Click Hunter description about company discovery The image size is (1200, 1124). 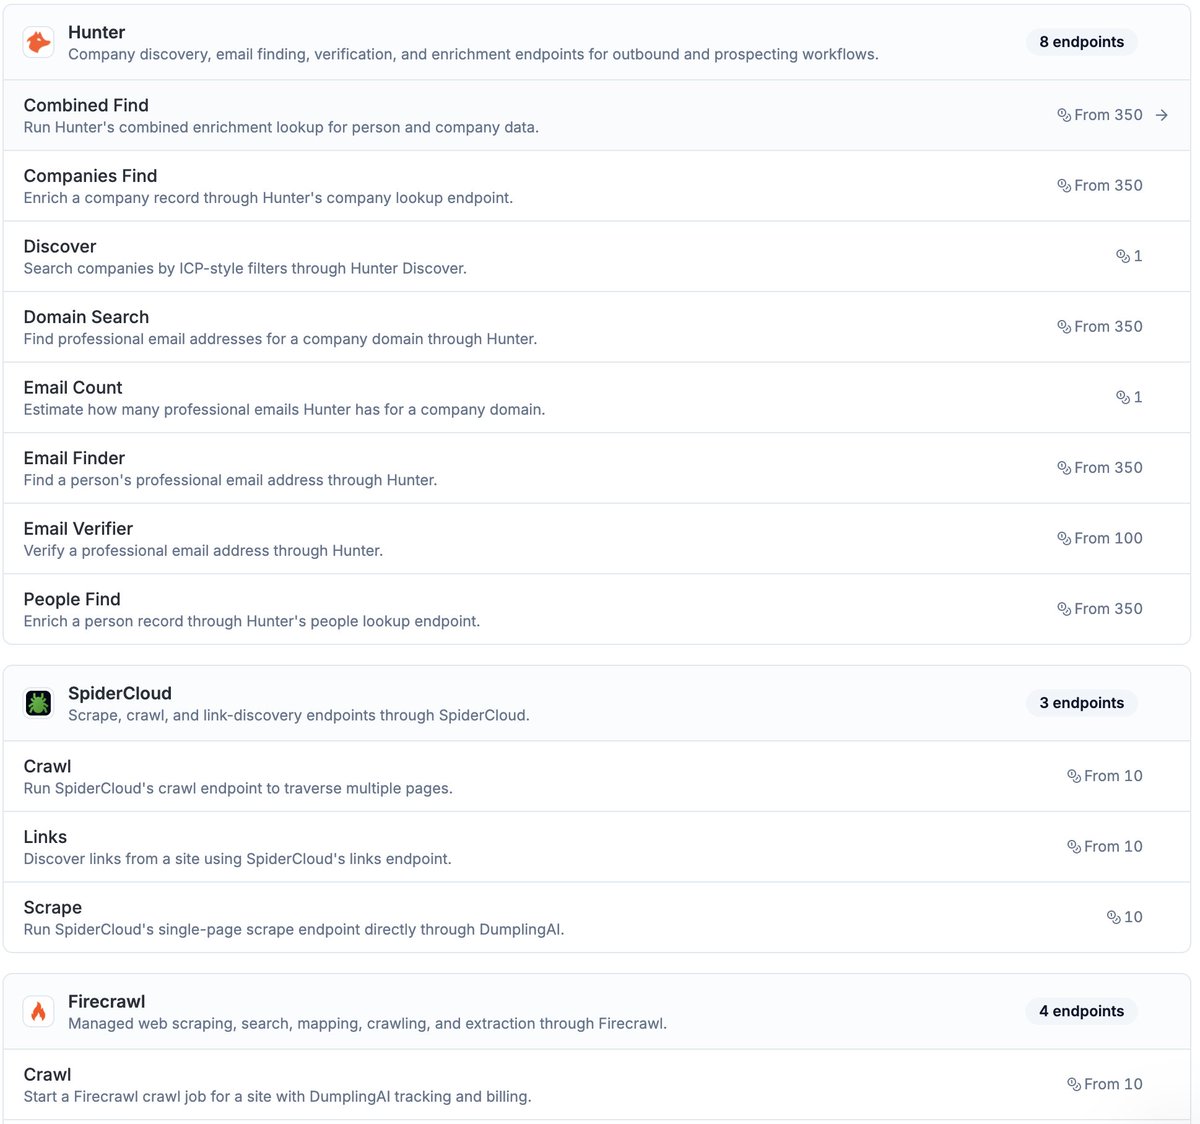coord(473,54)
